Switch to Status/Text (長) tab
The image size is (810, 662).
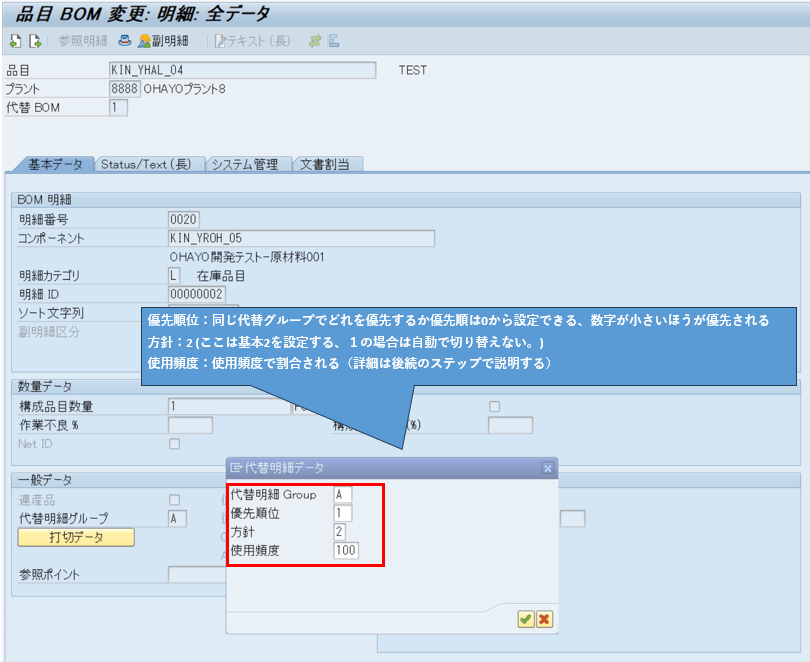pyautogui.click(x=146, y=164)
